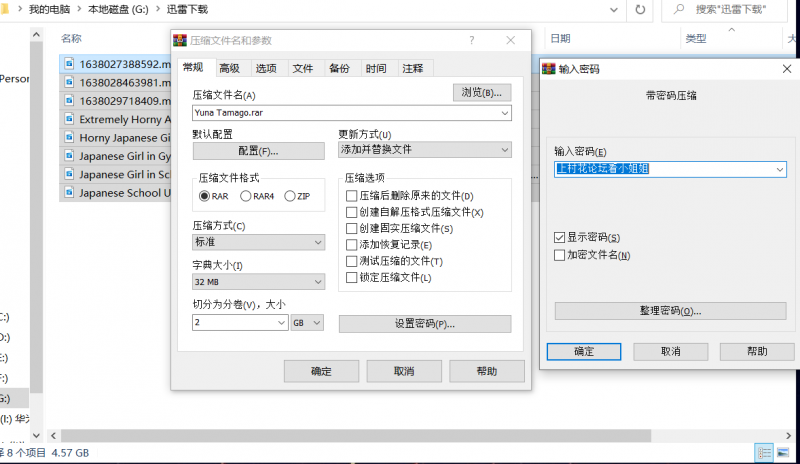Check 压缩后删除原来的文件 option
The image size is (800, 464).
pos(351,196)
